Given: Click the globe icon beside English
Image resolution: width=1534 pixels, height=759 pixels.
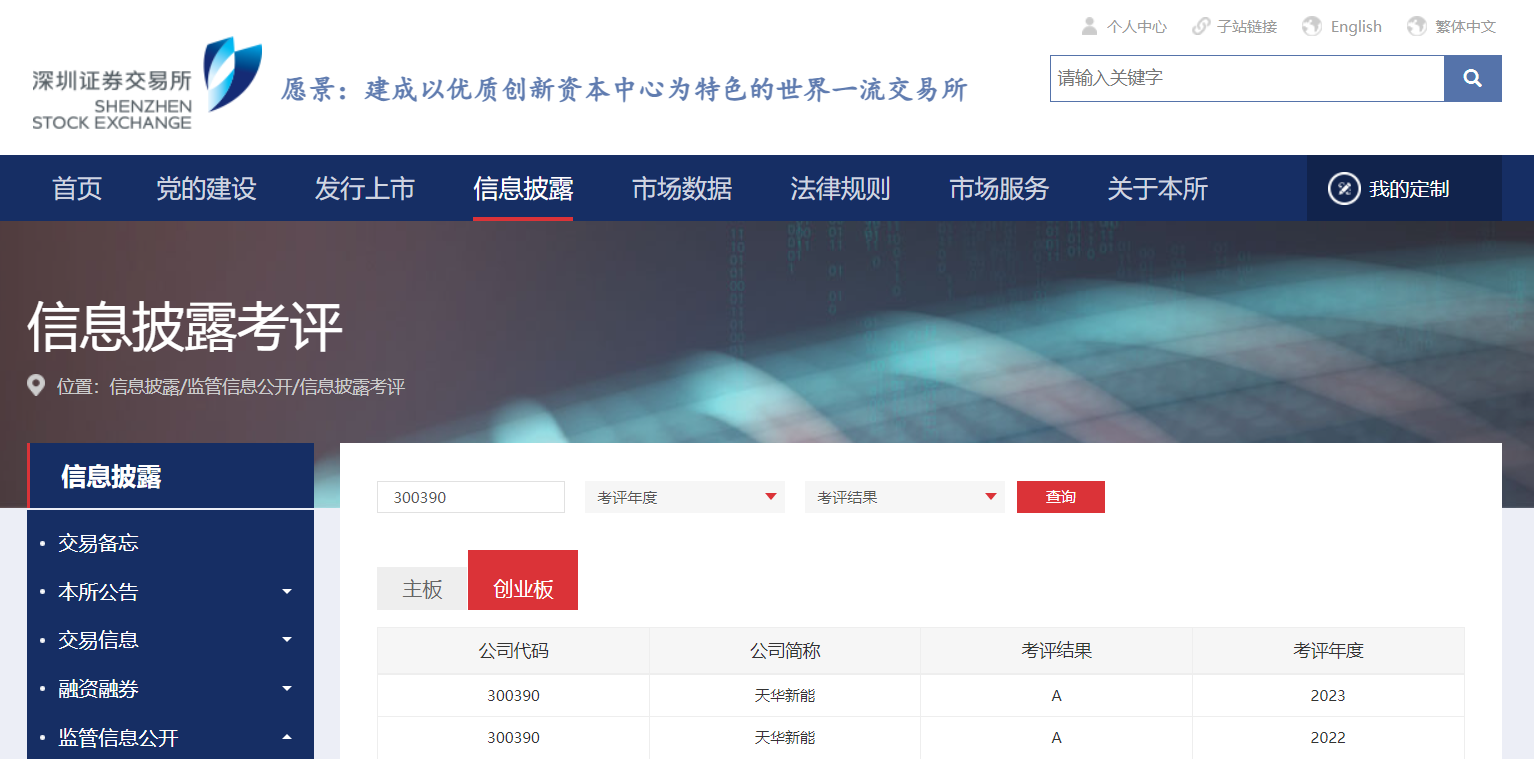Looking at the screenshot, I should [x=1312, y=26].
